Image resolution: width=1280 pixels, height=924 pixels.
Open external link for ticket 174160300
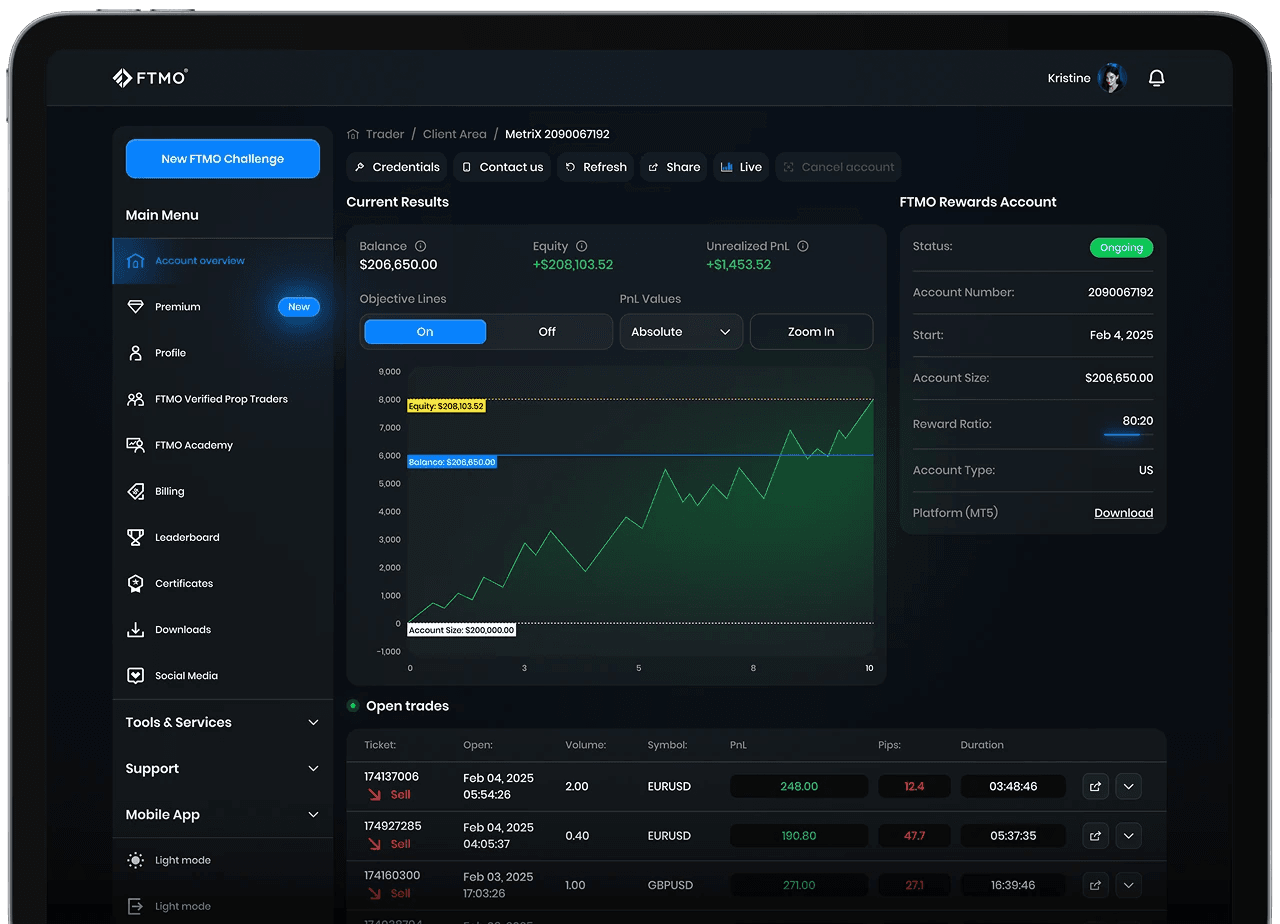point(1096,885)
